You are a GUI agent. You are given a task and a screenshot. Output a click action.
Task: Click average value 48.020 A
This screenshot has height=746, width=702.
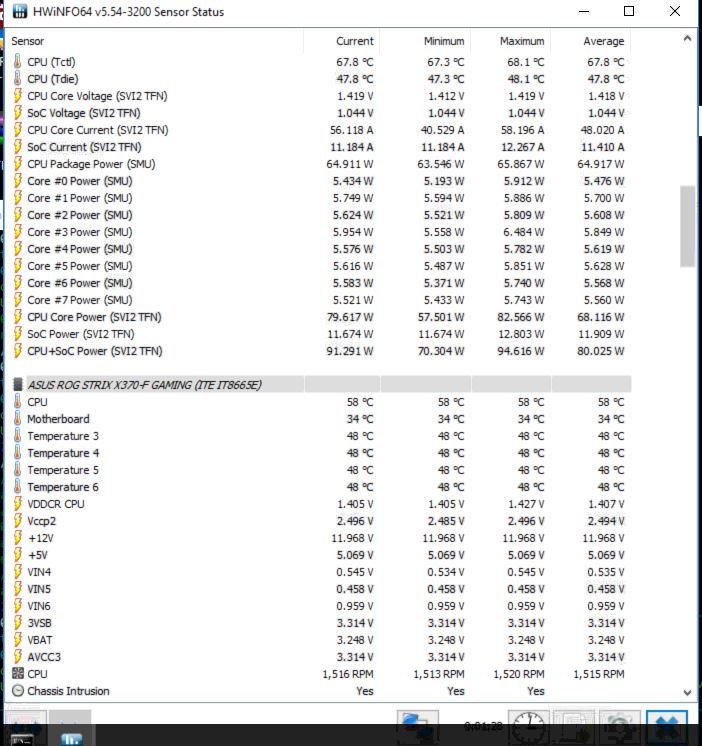pyautogui.click(x=603, y=130)
